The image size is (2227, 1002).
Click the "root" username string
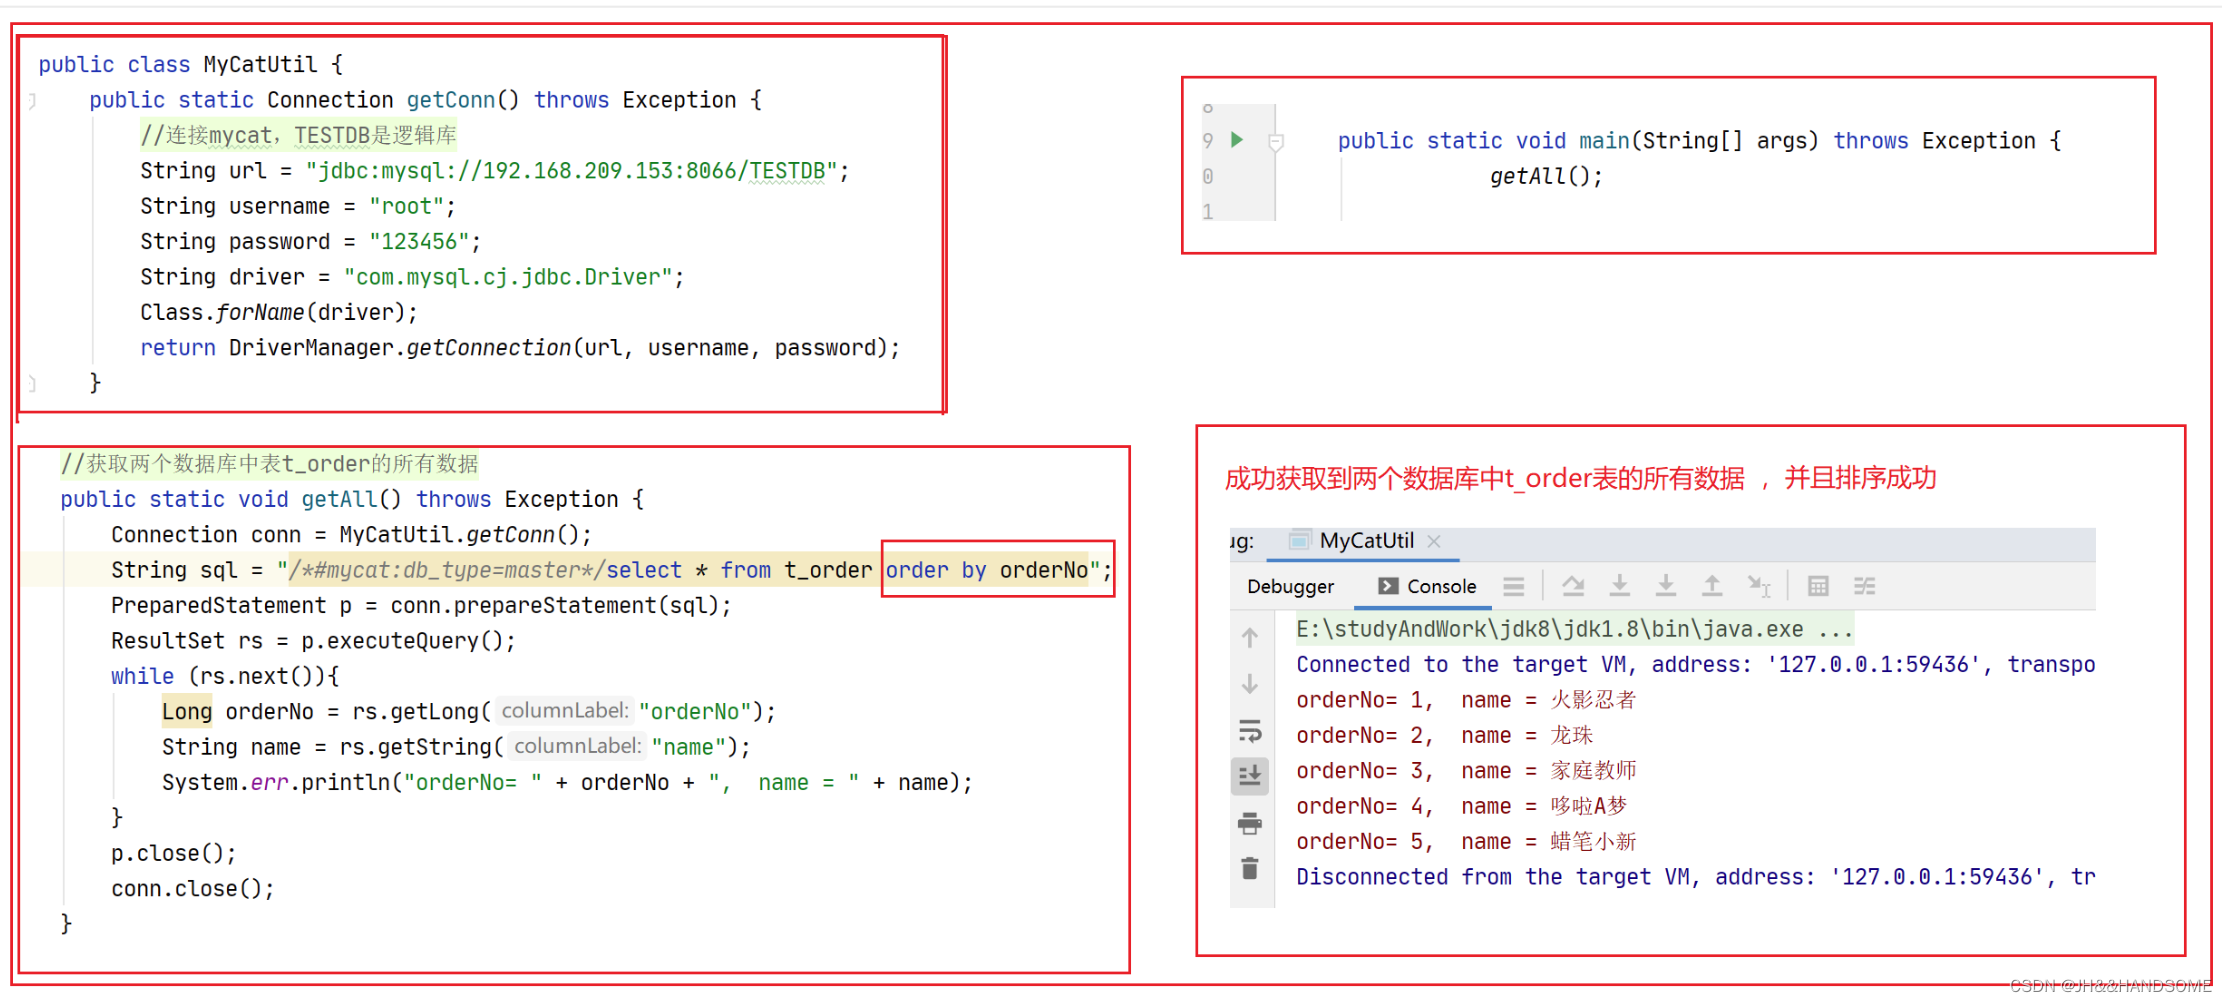coord(406,207)
